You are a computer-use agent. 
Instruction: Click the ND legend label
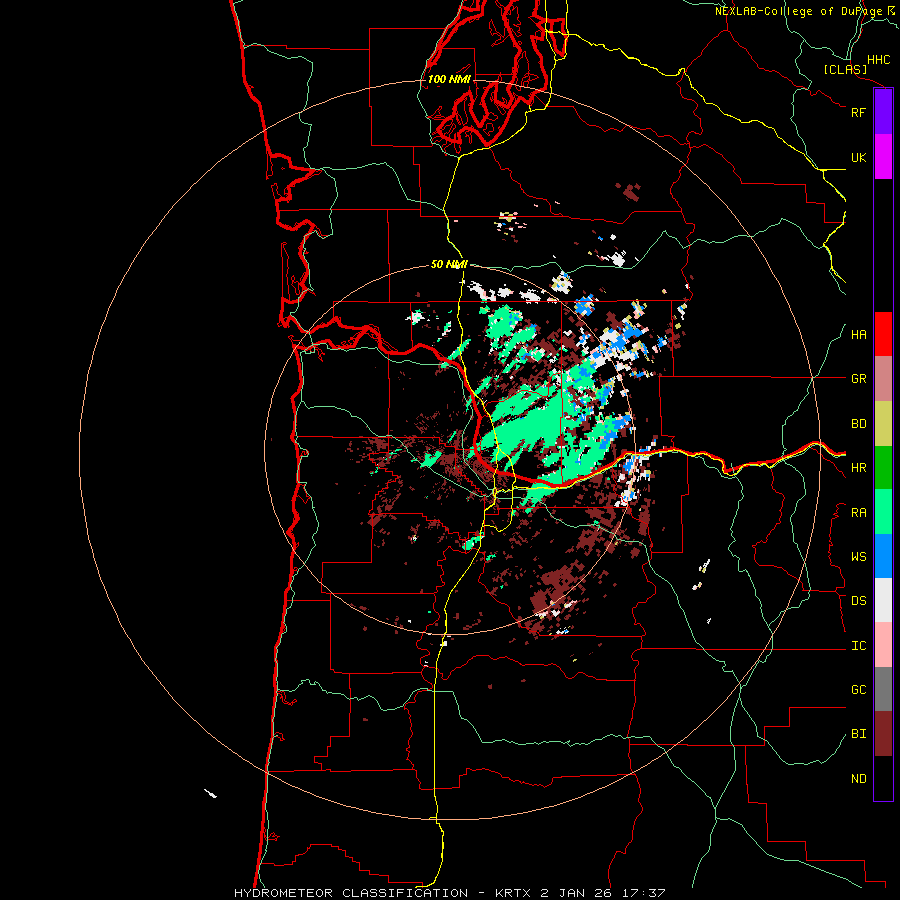coord(858,779)
